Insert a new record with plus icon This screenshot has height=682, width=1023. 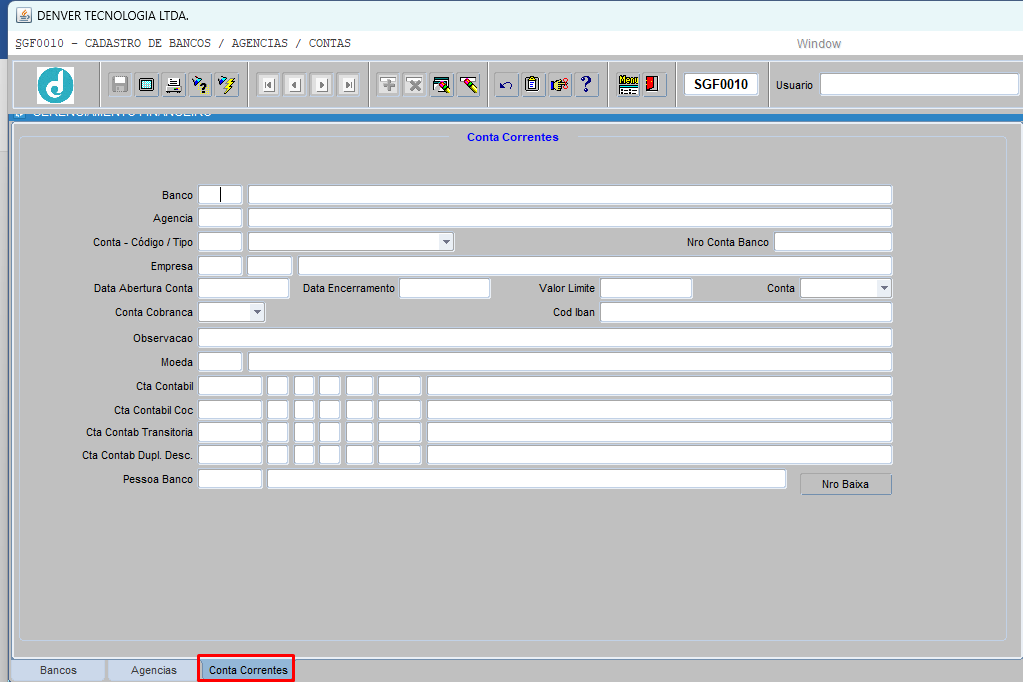coord(388,85)
